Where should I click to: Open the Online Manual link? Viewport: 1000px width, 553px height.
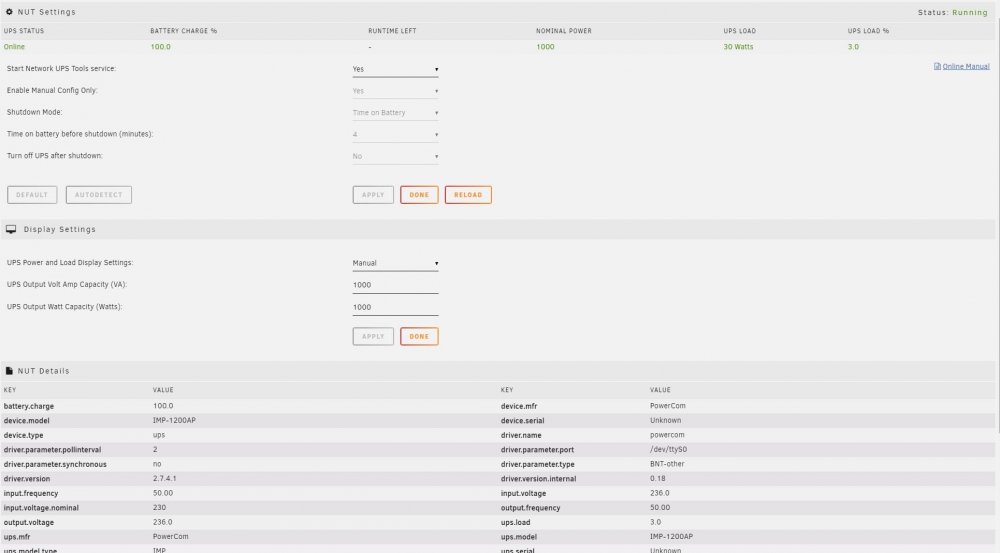coord(966,66)
